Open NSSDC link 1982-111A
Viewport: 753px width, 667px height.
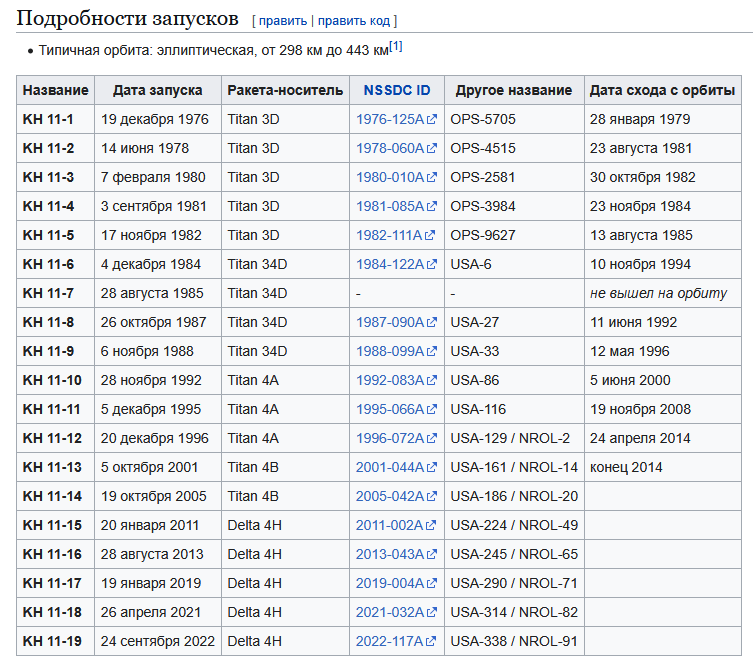(395, 235)
